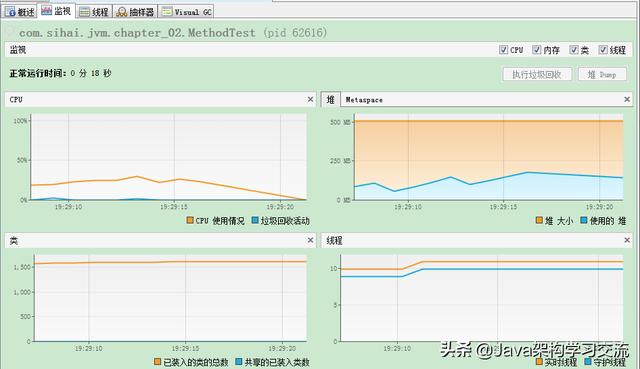Click the 正常运行时间 uptime label
This screenshot has height=369, width=640.
[38, 73]
